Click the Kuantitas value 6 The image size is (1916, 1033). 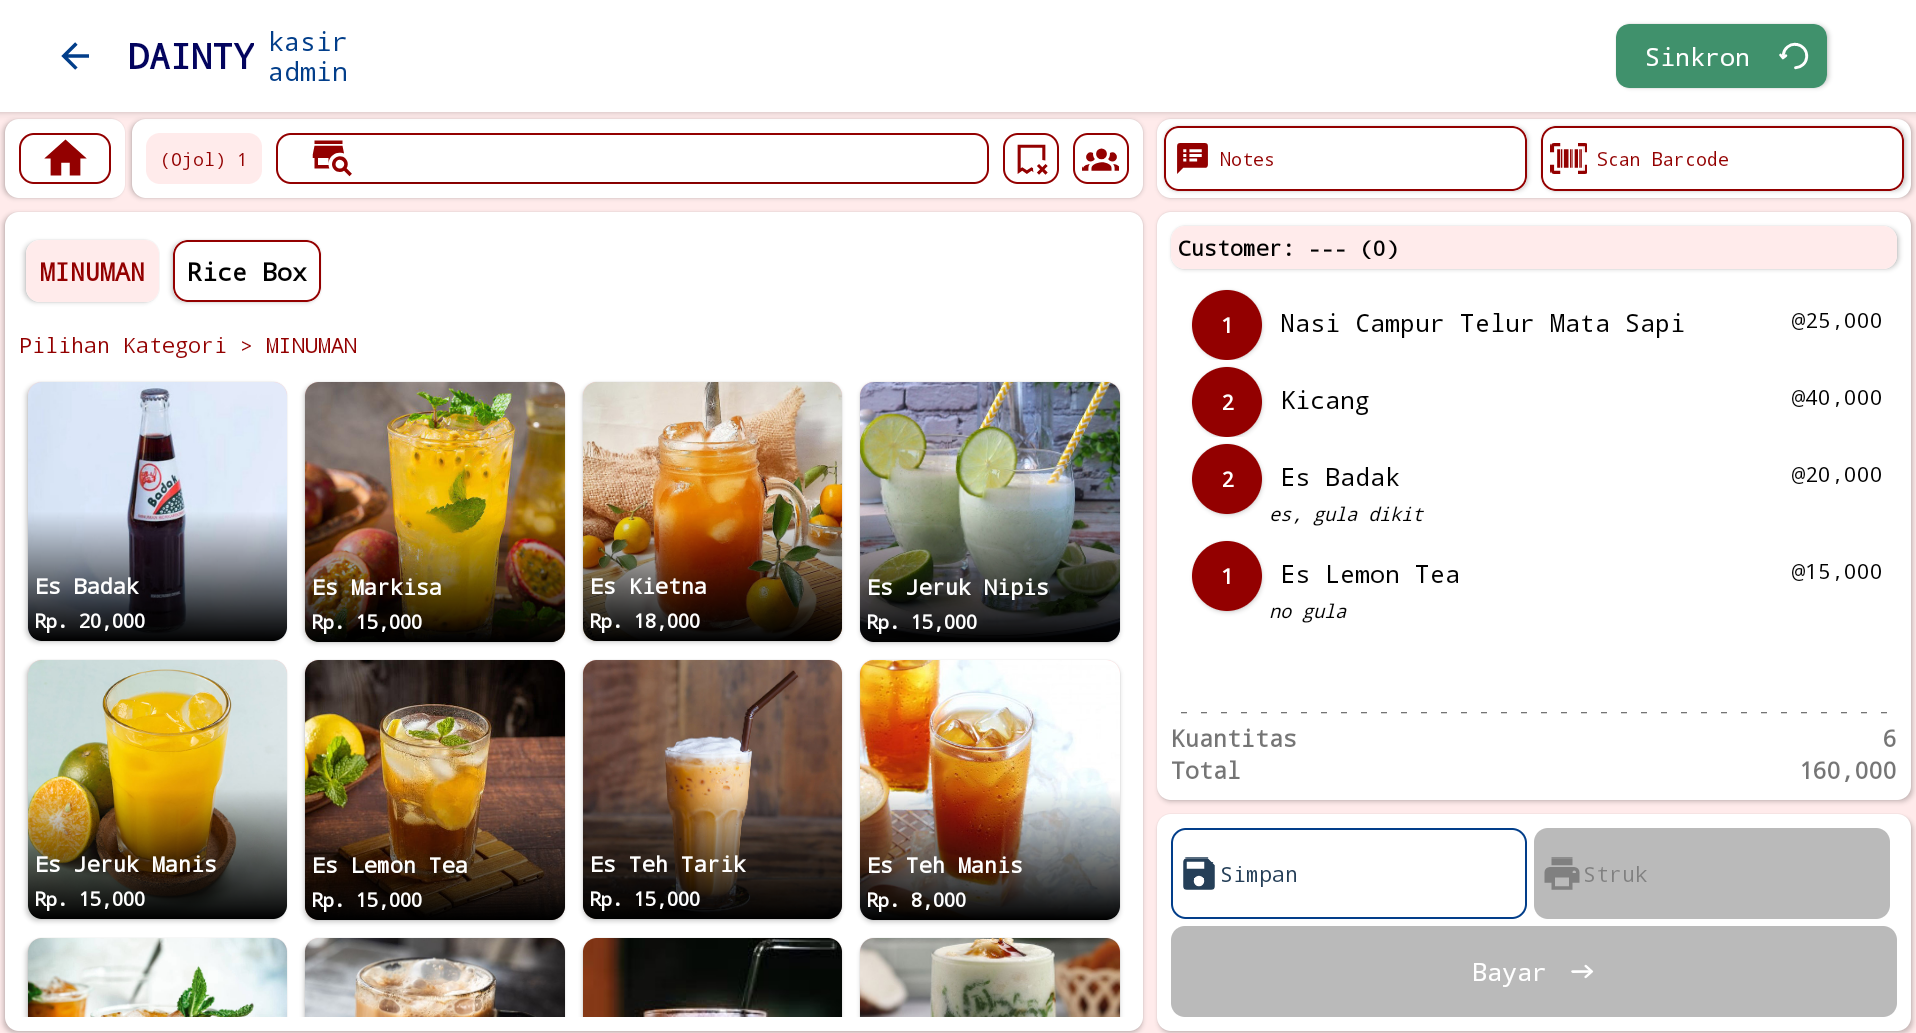[1889, 739]
